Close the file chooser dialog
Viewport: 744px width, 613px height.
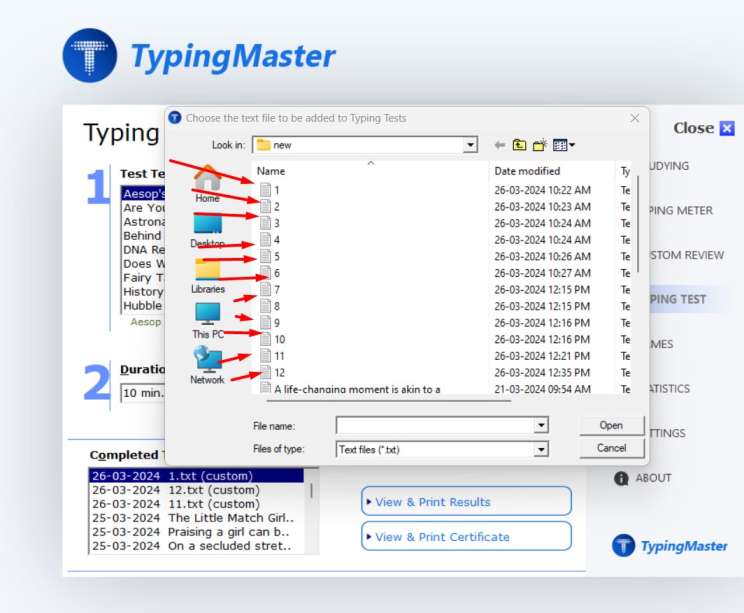point(634,118)
